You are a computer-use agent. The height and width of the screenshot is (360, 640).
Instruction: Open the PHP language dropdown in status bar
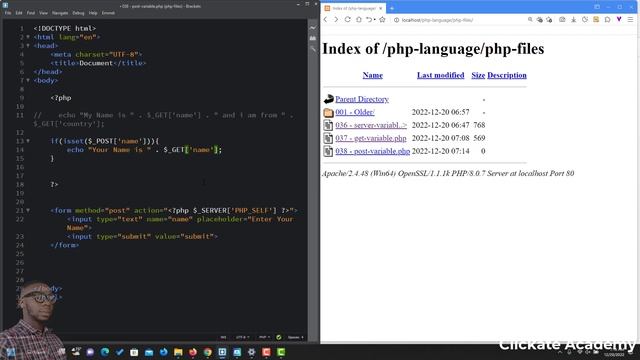click(x=264, y=337)
